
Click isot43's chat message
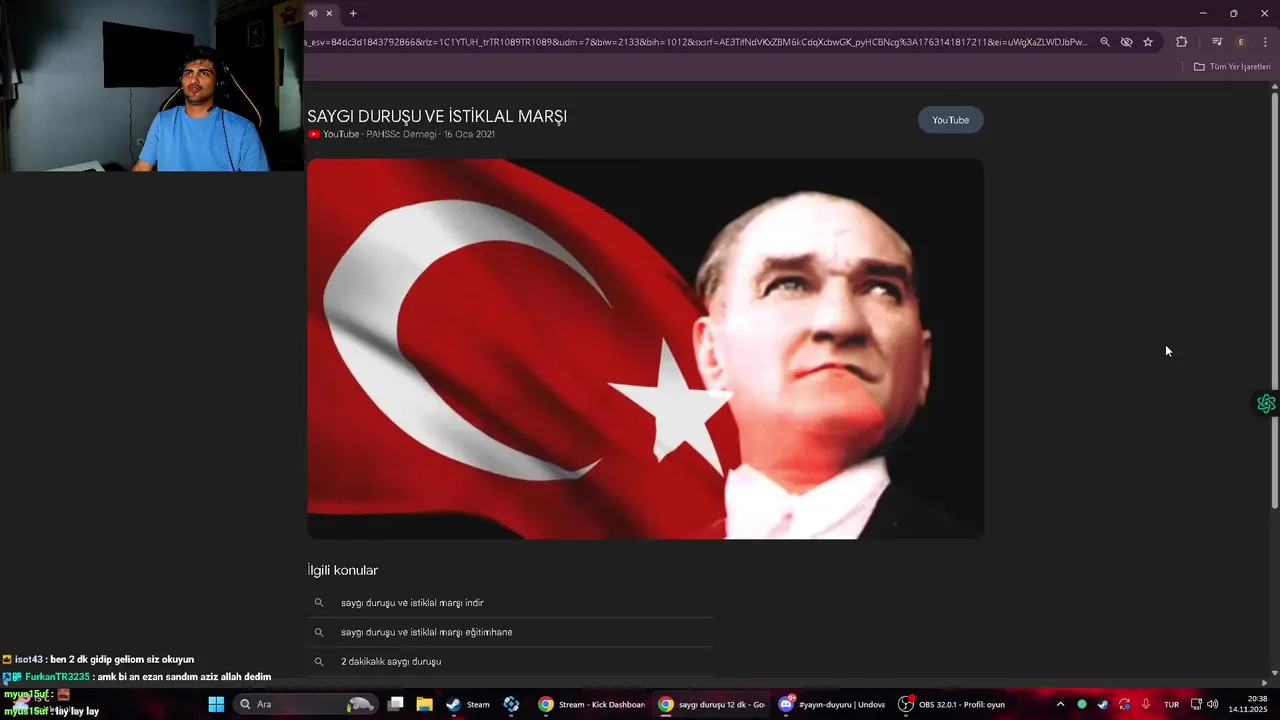[x=98, y=659]
